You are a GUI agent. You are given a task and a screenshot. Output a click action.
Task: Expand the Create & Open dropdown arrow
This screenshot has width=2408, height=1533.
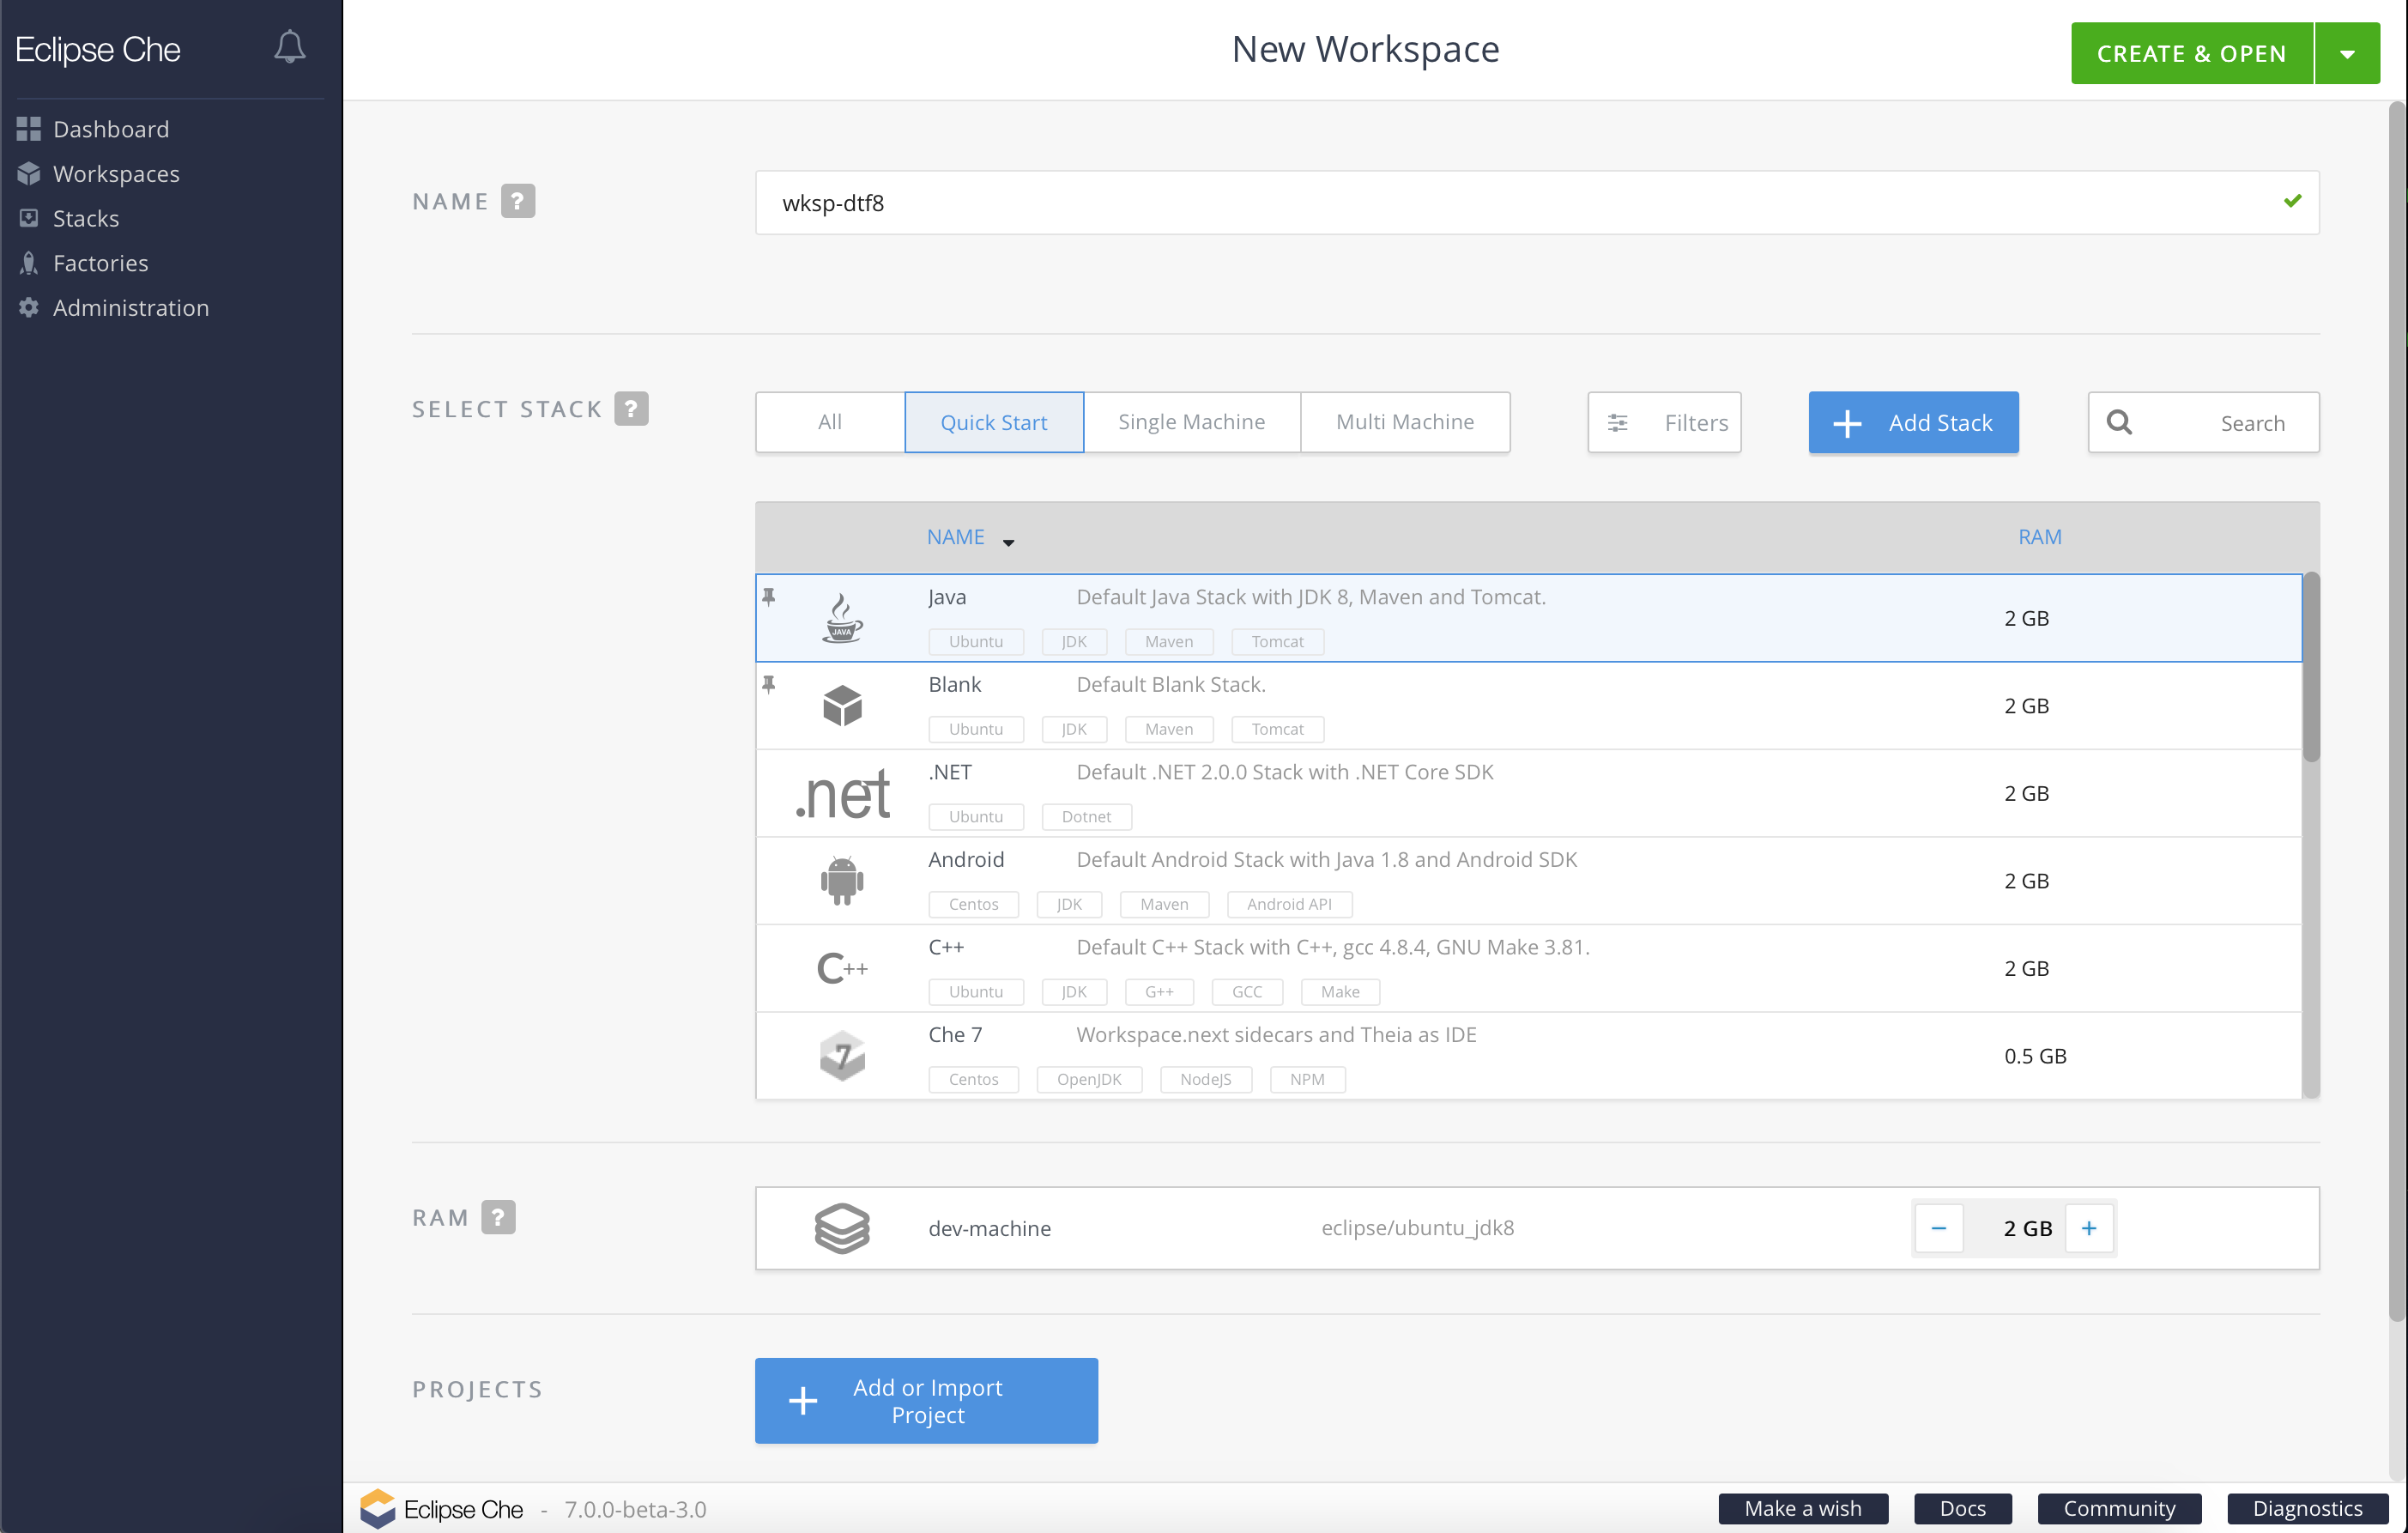[x=2346, y=54]
